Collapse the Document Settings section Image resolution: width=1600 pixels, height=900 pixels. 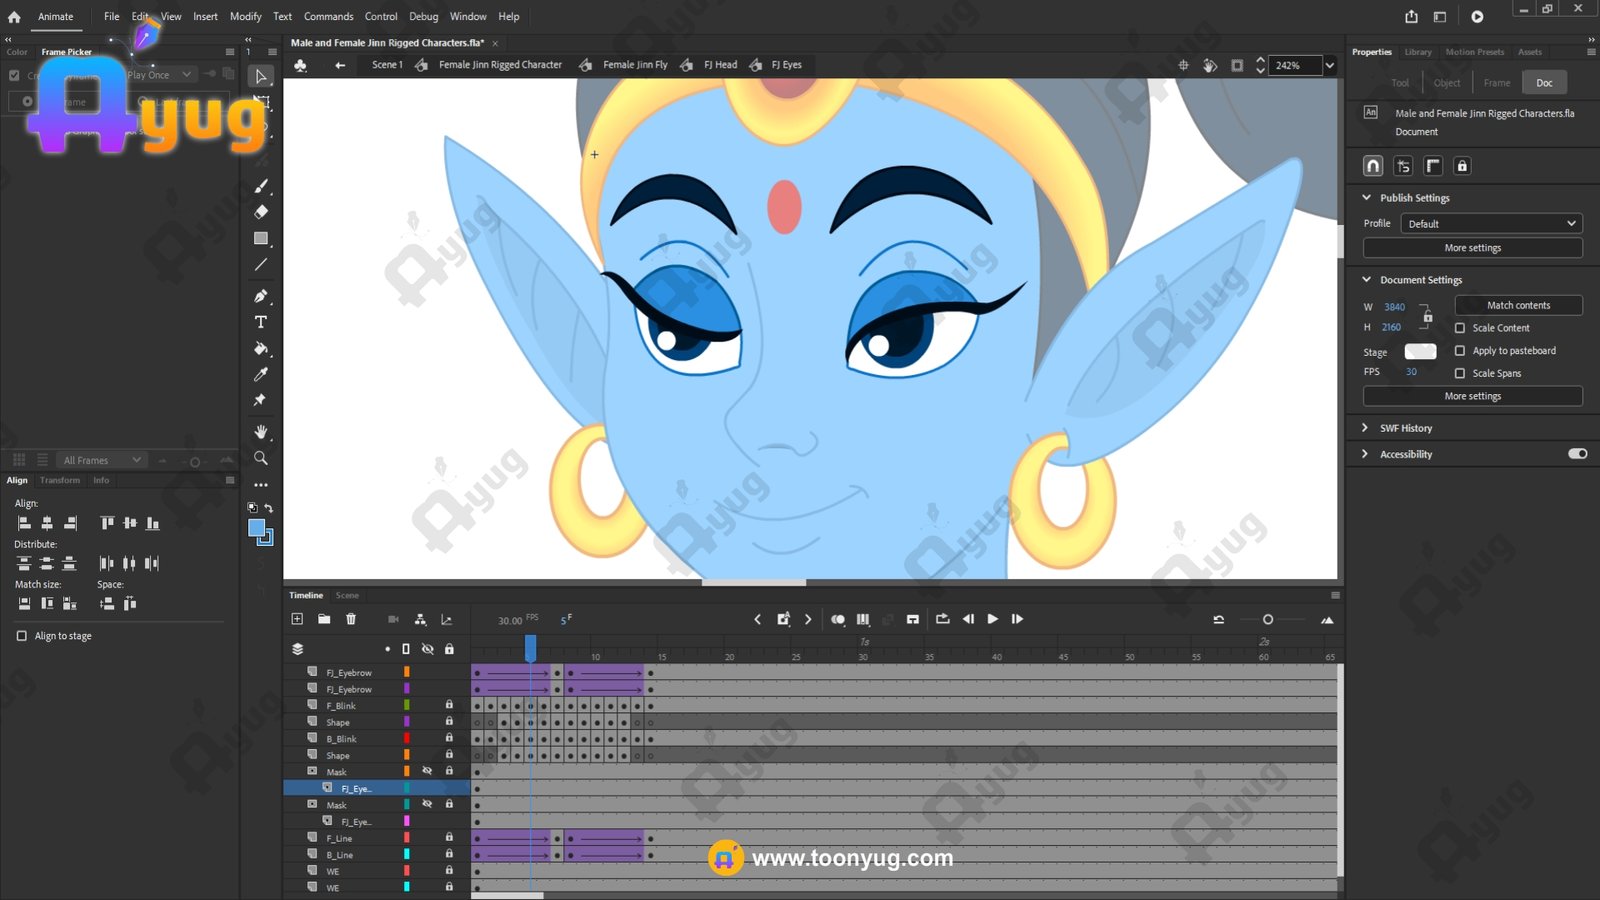[1366, 280]
